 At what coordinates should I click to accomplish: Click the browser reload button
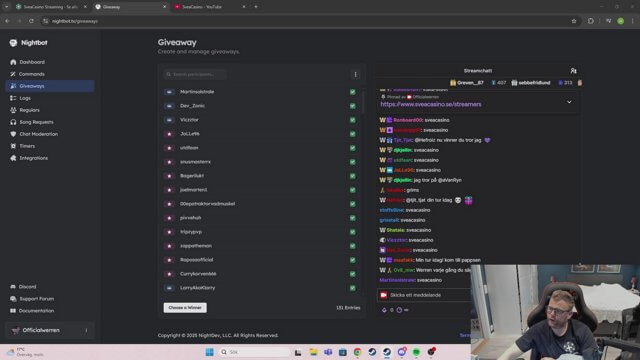pos(31,21)
